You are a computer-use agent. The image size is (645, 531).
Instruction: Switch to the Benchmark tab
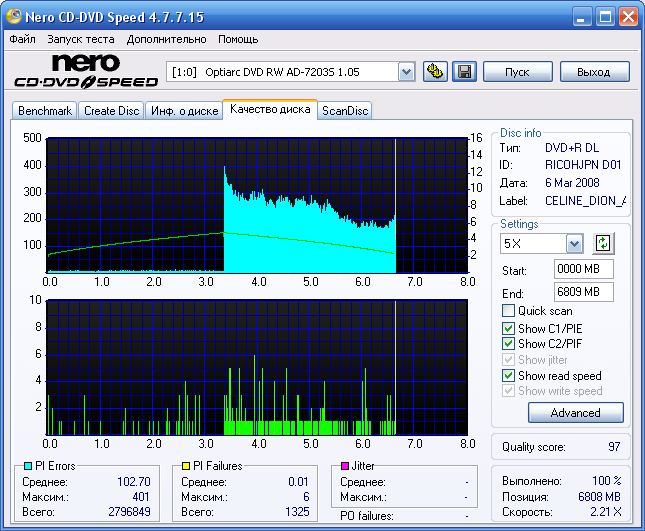[45, 111]
